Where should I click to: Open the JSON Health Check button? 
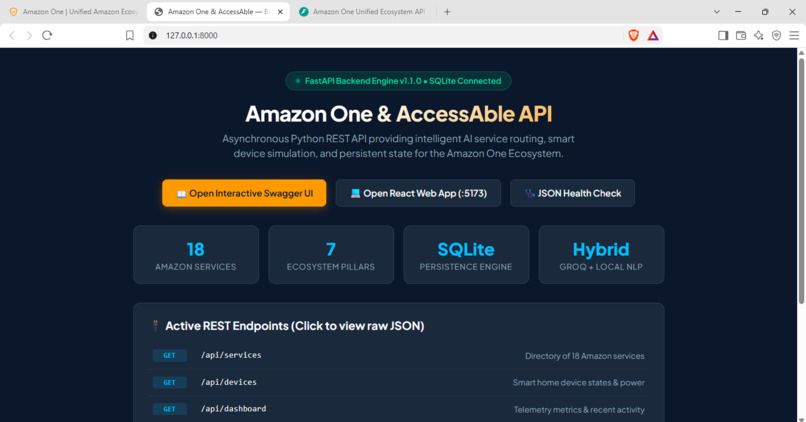[x=572, y=193]
